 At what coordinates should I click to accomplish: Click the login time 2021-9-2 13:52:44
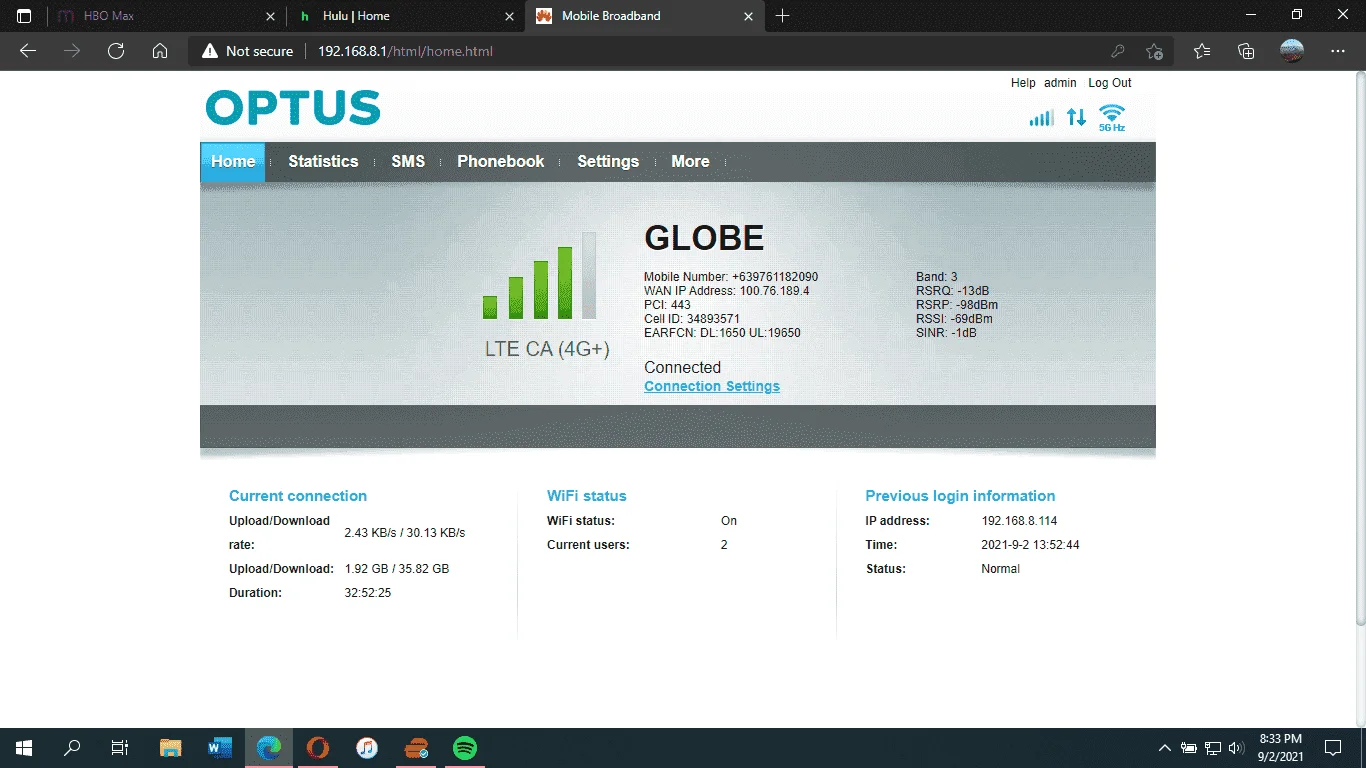[x=1030, y=545]
